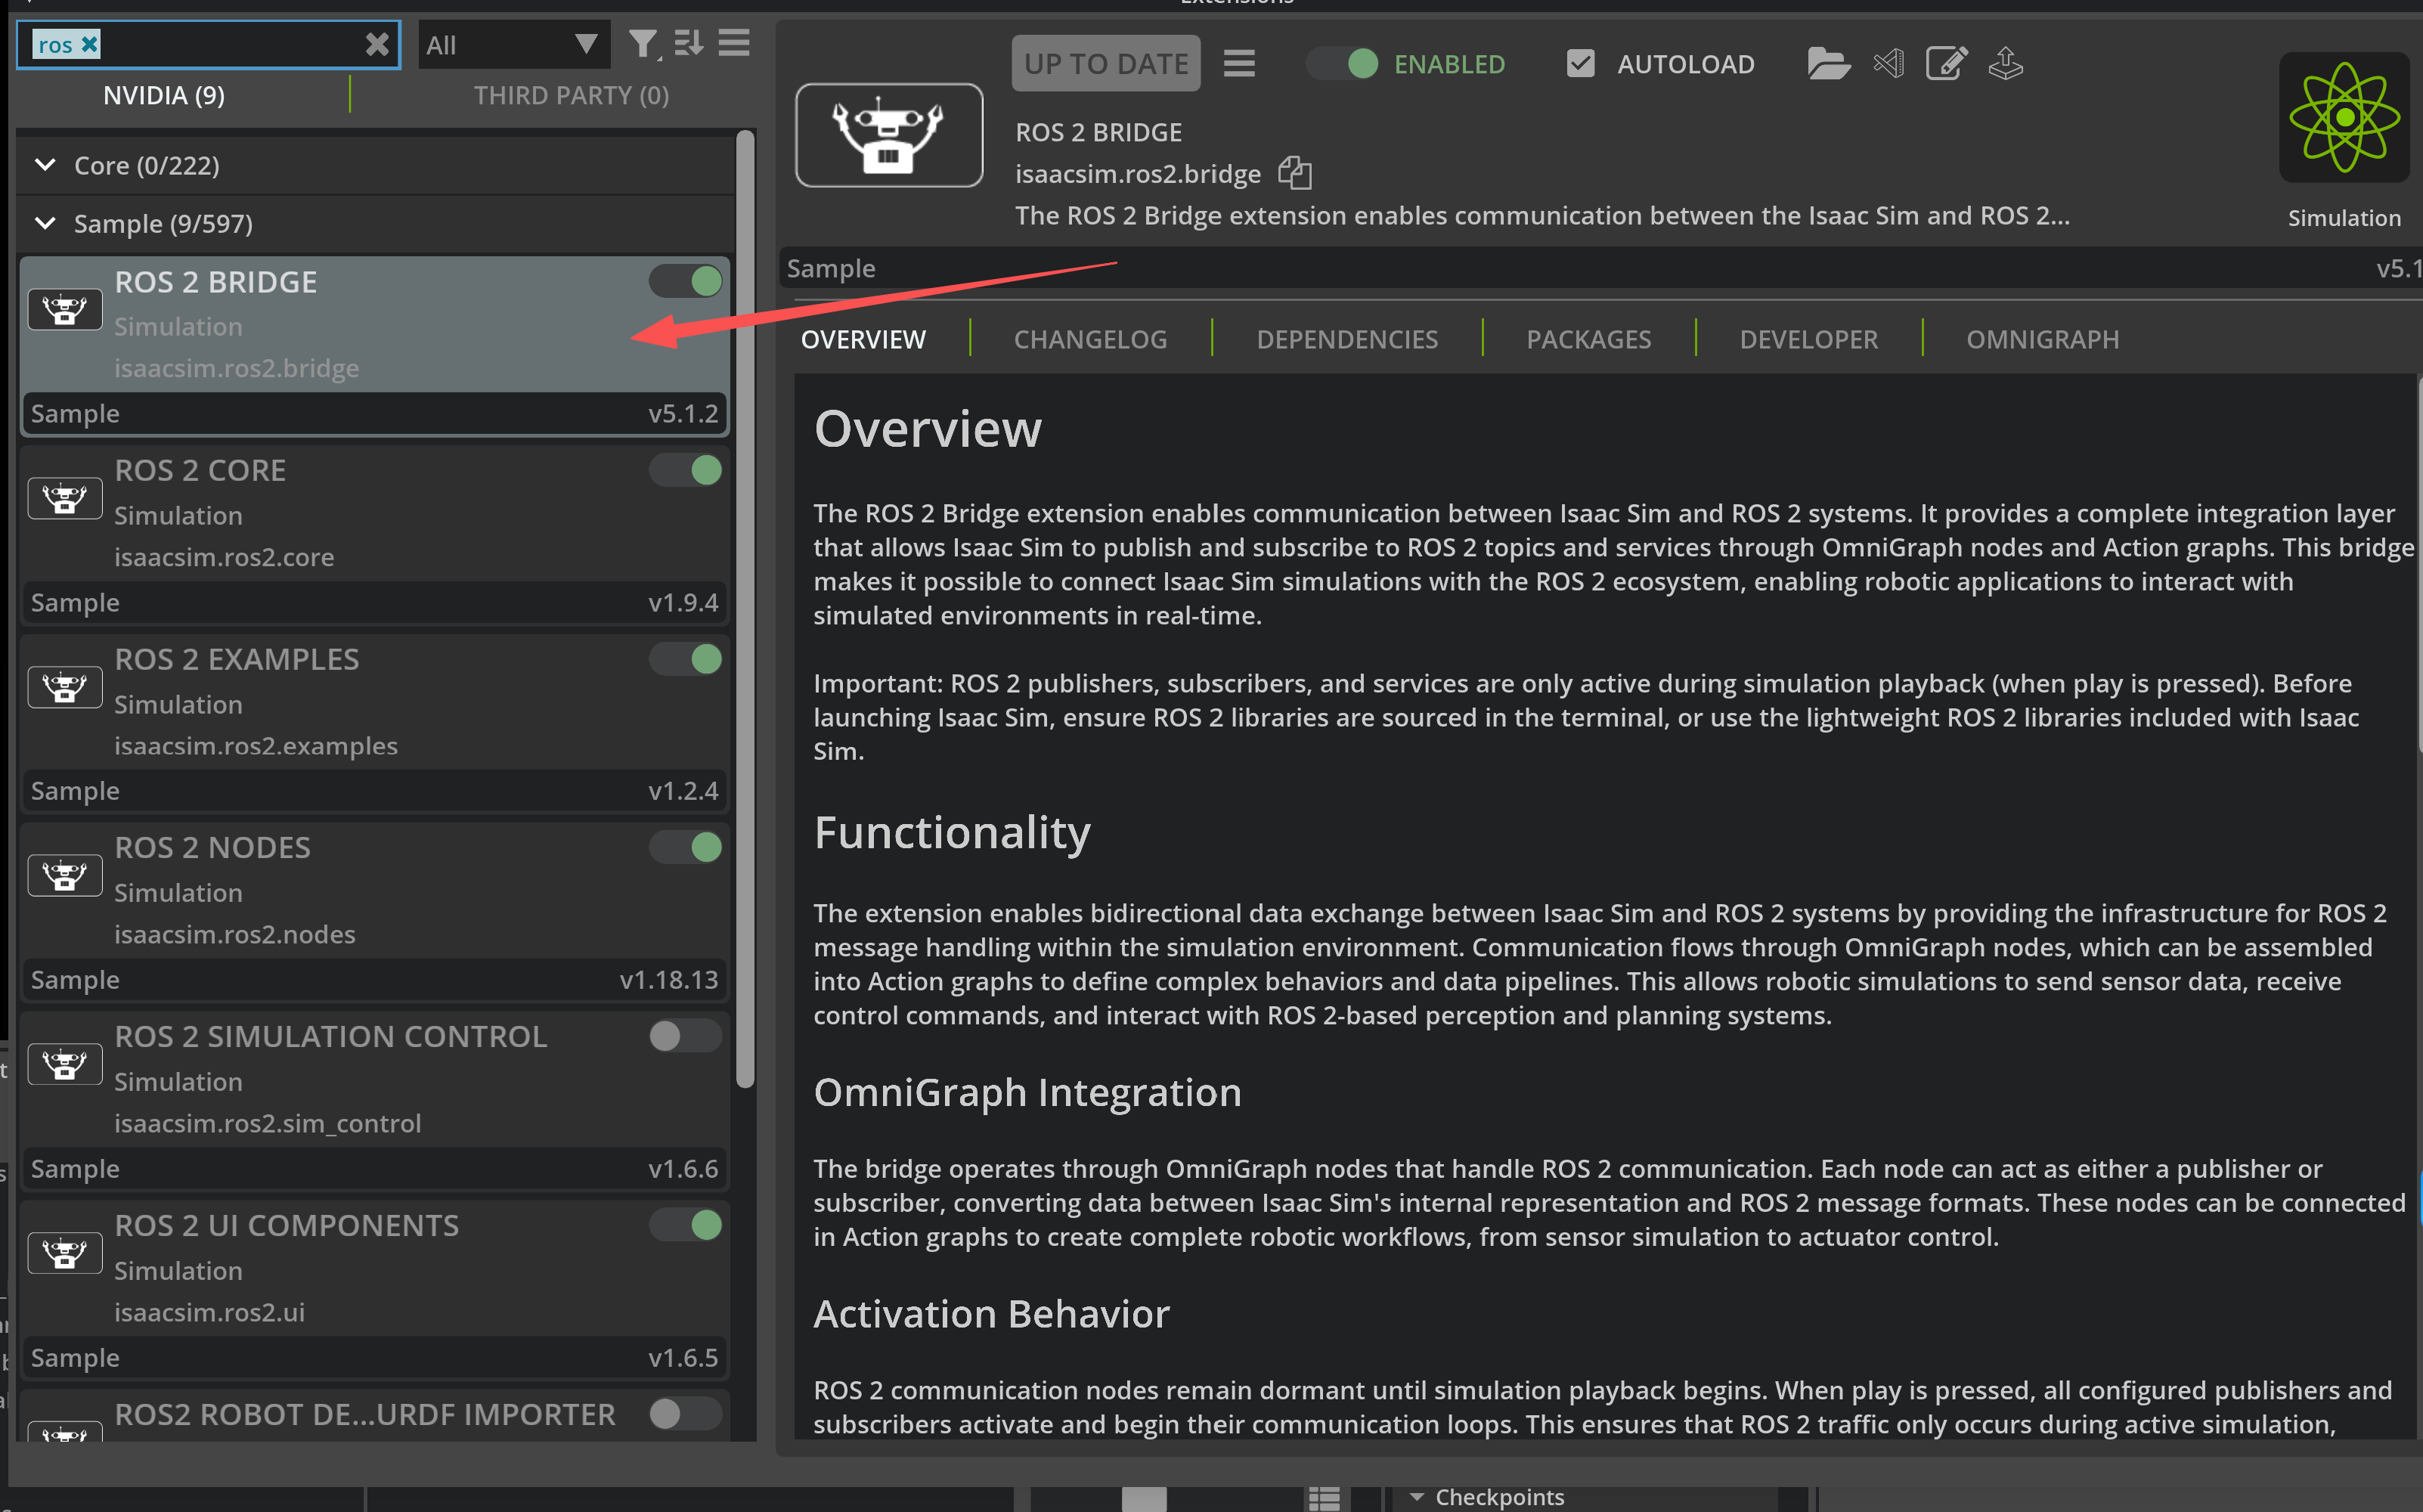The width and height of the screenshot is (2423, 1512).
Task: Open the extensions hamburger menu in the search bar
Action: pyautogui.click(x=734, y=43)
